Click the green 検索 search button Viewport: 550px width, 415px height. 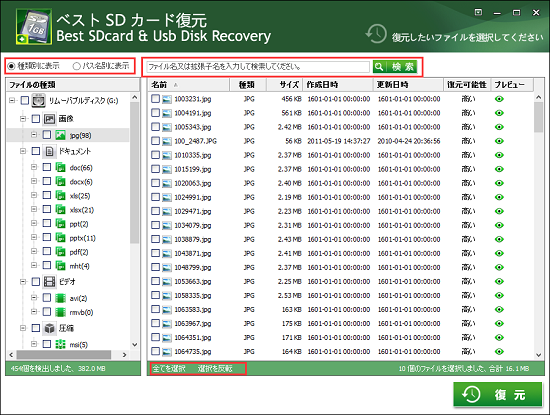(x=395, y=67)
